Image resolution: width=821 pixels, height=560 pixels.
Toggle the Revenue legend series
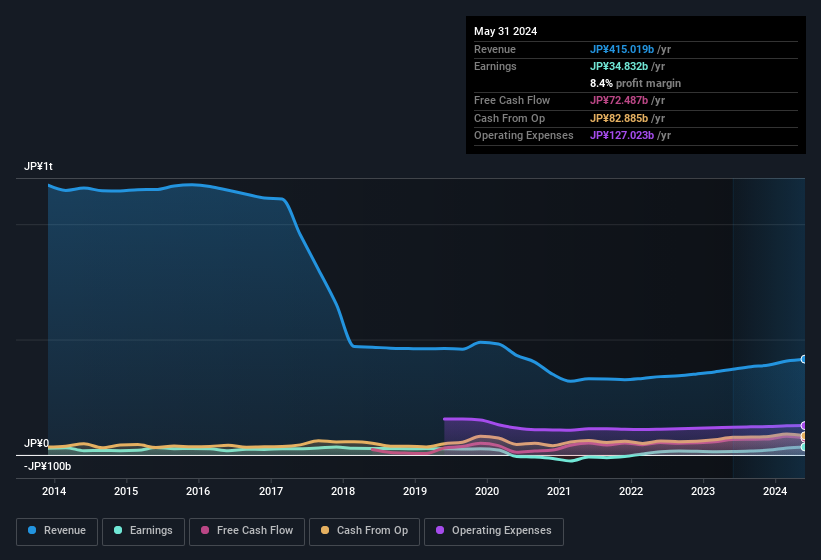coord(58,531)
